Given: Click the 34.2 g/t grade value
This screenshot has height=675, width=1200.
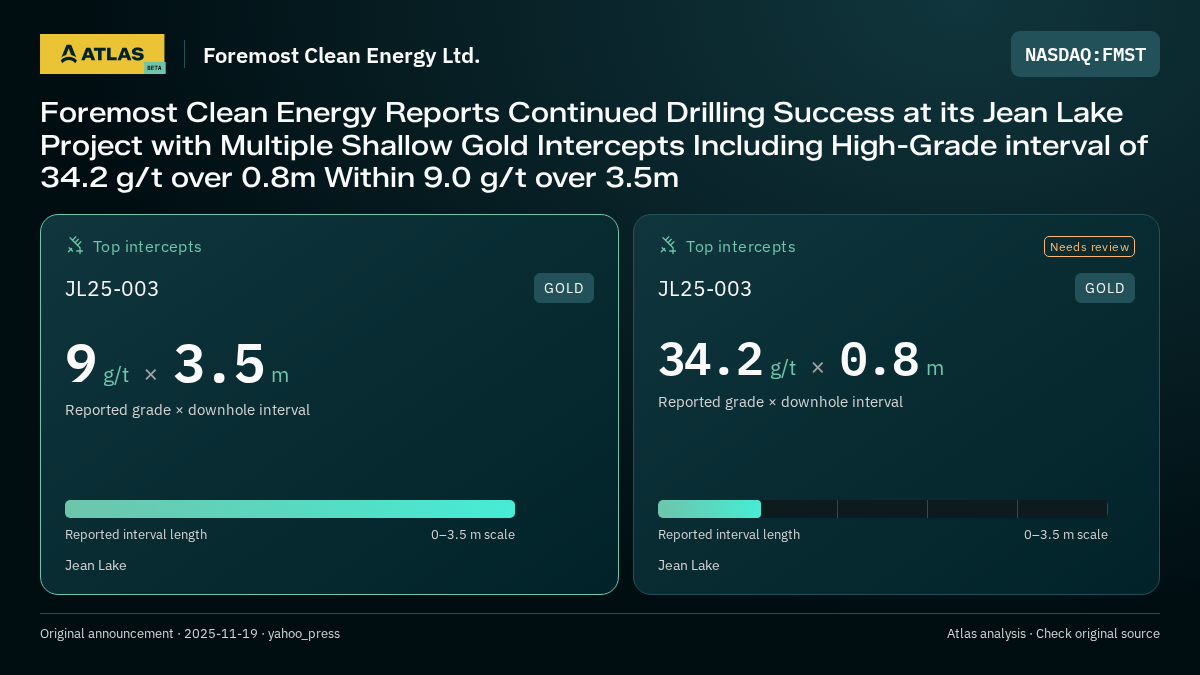Looking at the screenshot, I should 727,360.
